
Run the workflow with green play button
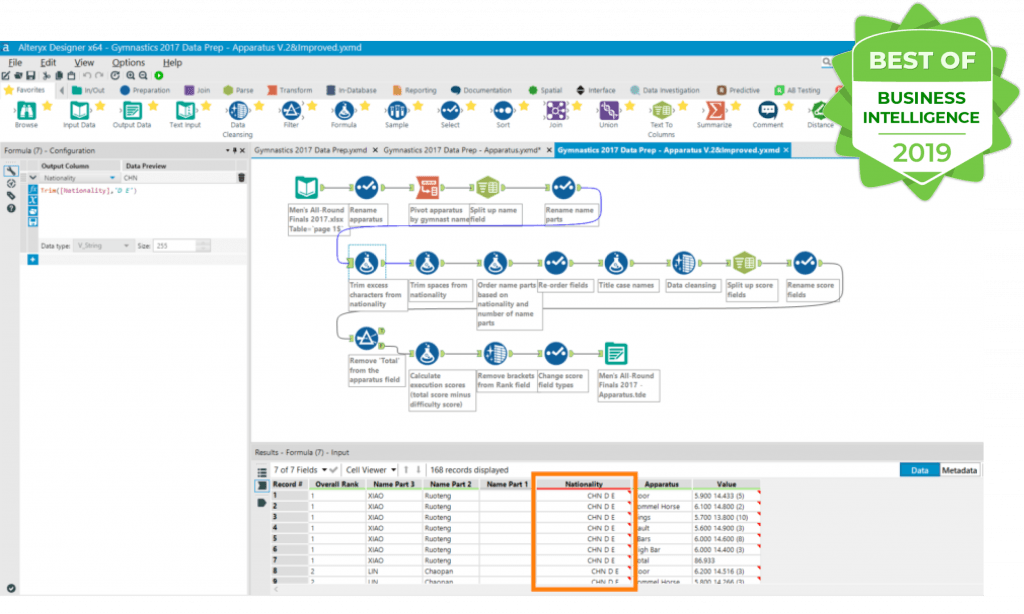(159, 76)
